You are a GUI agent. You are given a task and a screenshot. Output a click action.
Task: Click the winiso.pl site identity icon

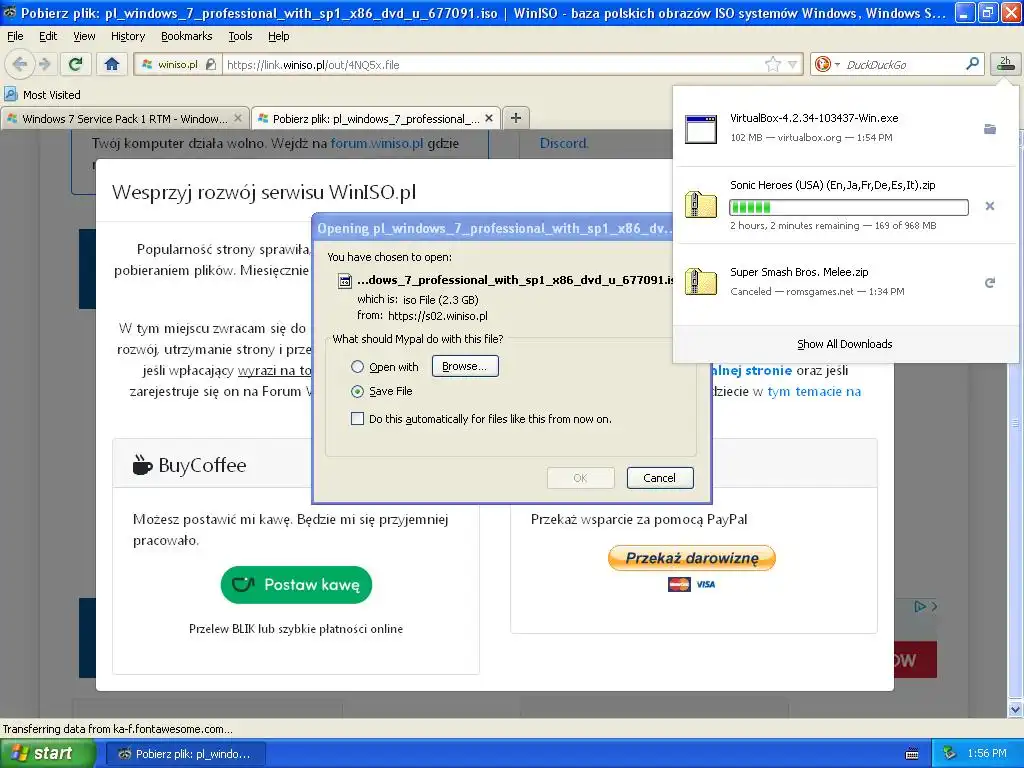coord(178,64)
